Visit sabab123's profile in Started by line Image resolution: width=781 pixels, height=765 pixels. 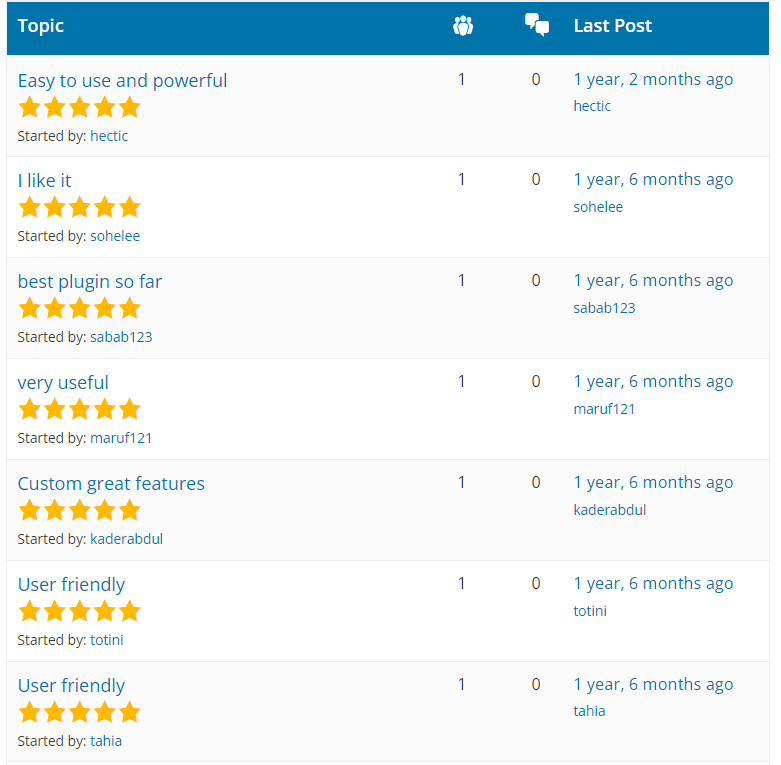(x=121, y=337)
